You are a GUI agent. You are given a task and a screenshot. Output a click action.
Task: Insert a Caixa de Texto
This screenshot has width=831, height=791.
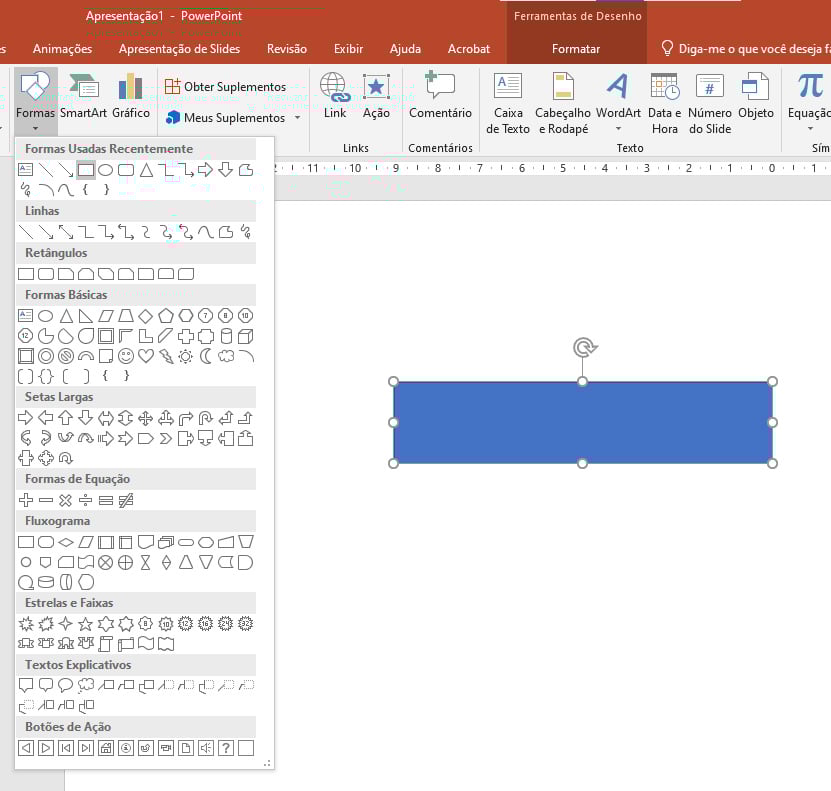(508, 104)
